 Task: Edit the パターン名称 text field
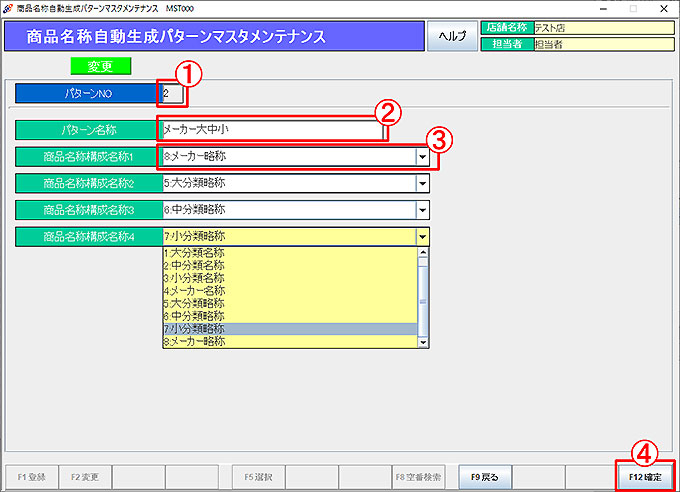273,129
